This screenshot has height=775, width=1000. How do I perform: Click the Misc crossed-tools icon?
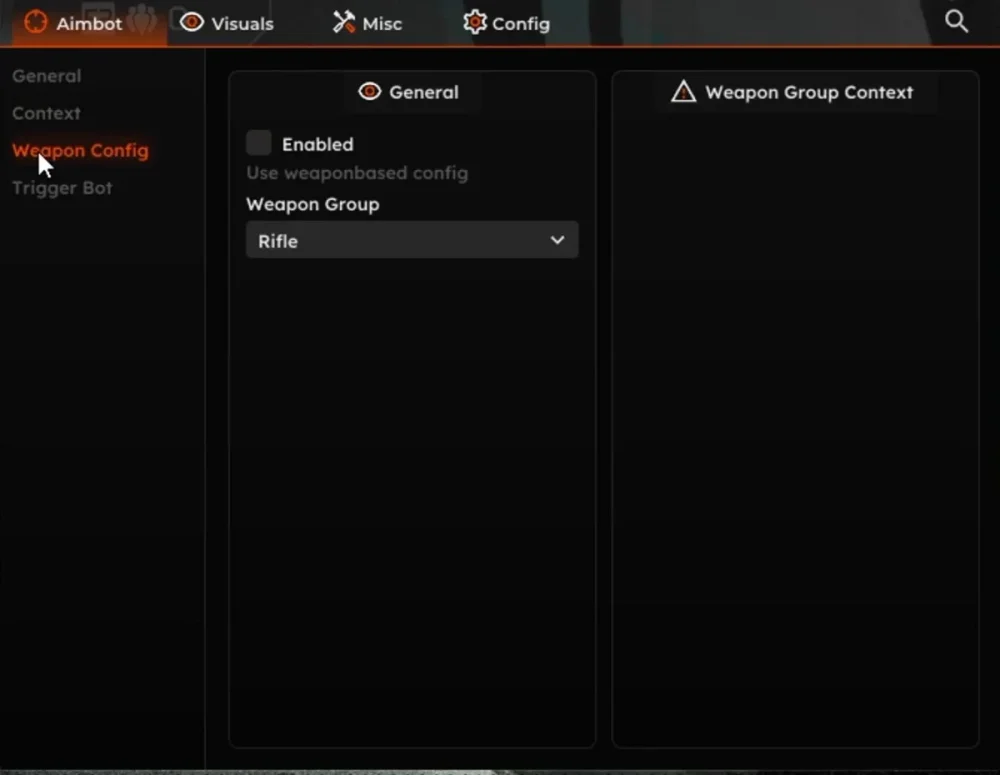click(344, 23)
